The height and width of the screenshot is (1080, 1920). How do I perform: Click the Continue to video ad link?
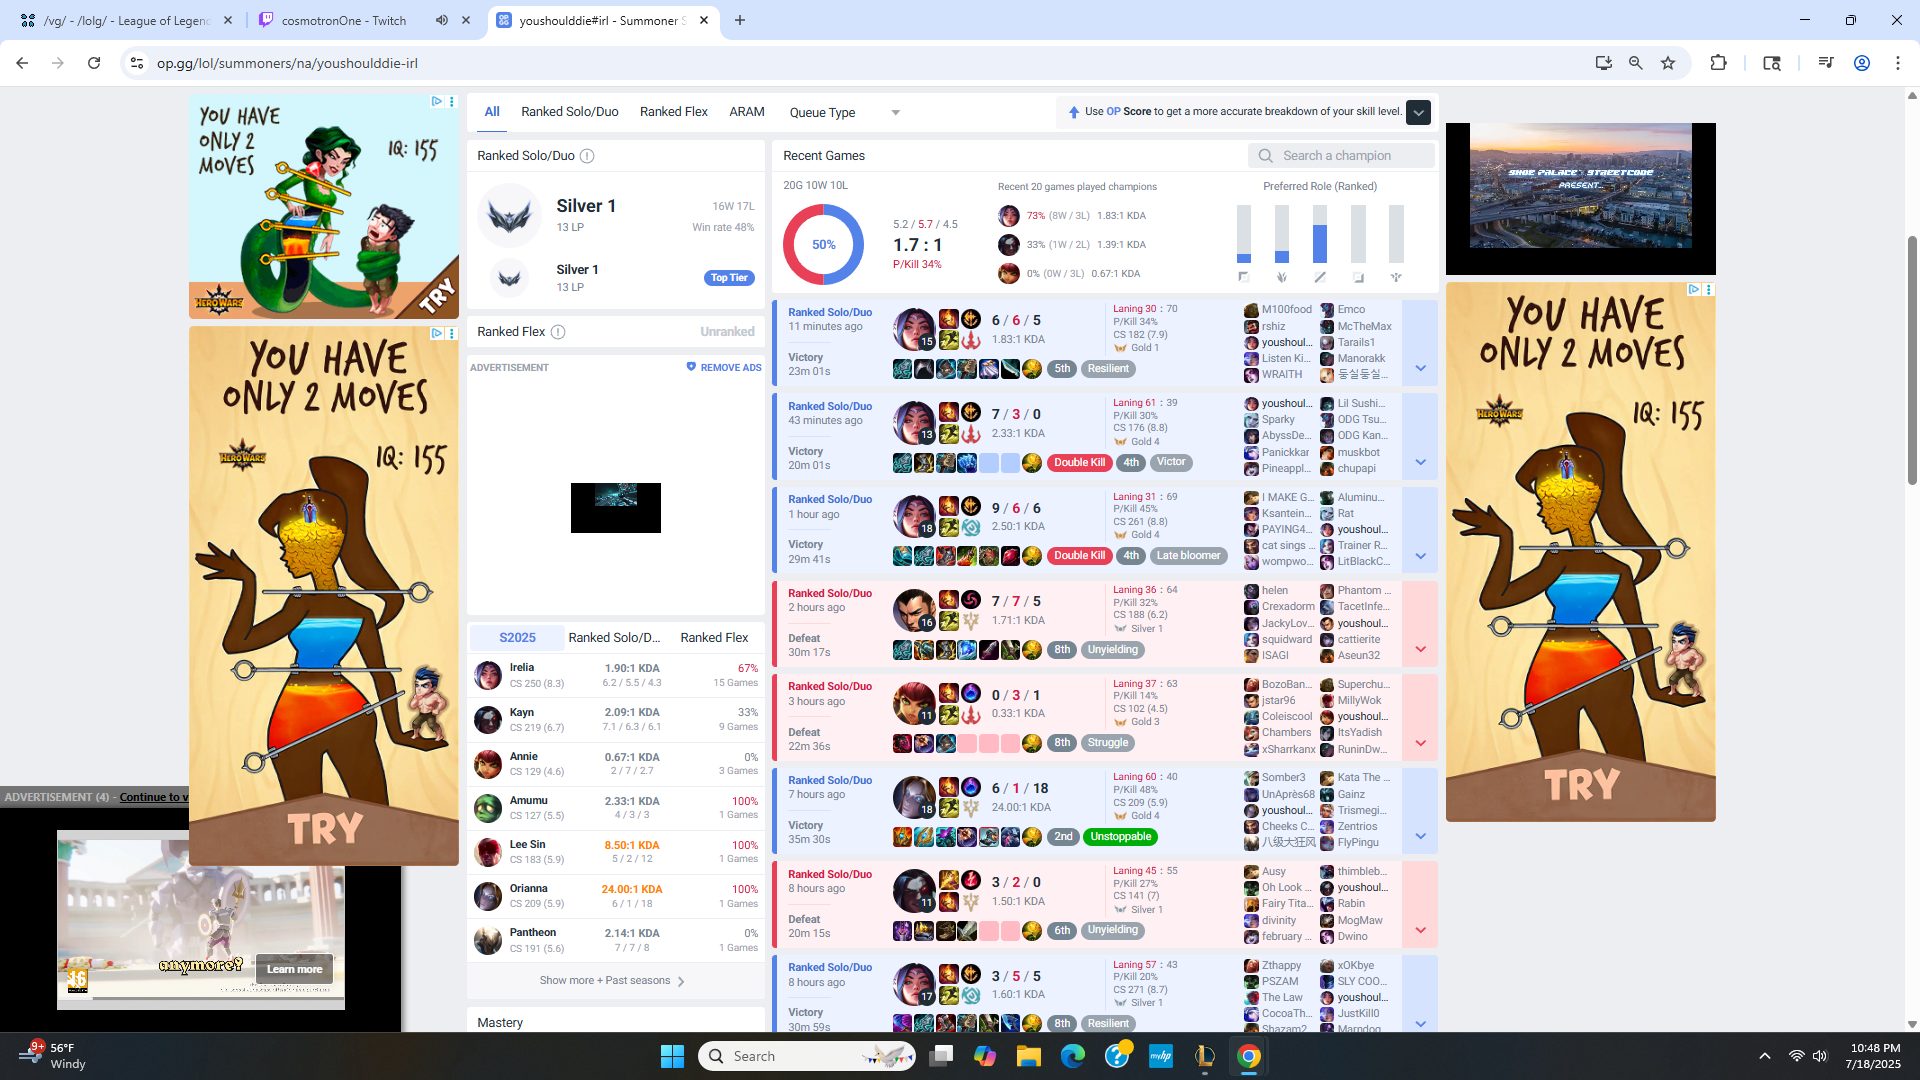(x=153, y=798)
